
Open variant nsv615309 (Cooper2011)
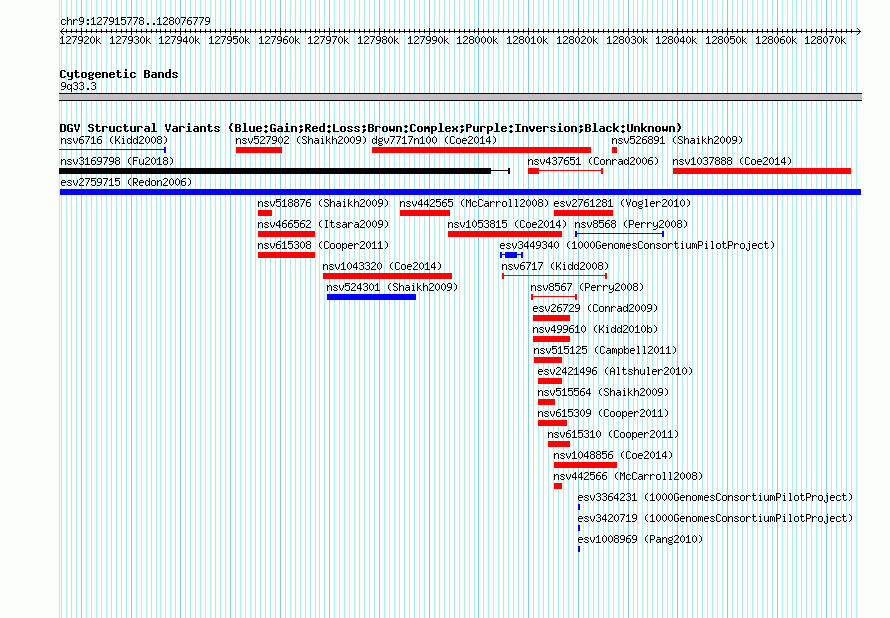tap(603, 413)
